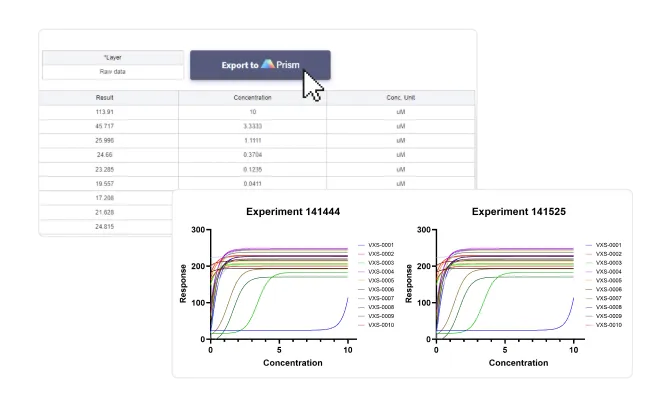
Task: Click the *Layer header cell
Action: 113,58
